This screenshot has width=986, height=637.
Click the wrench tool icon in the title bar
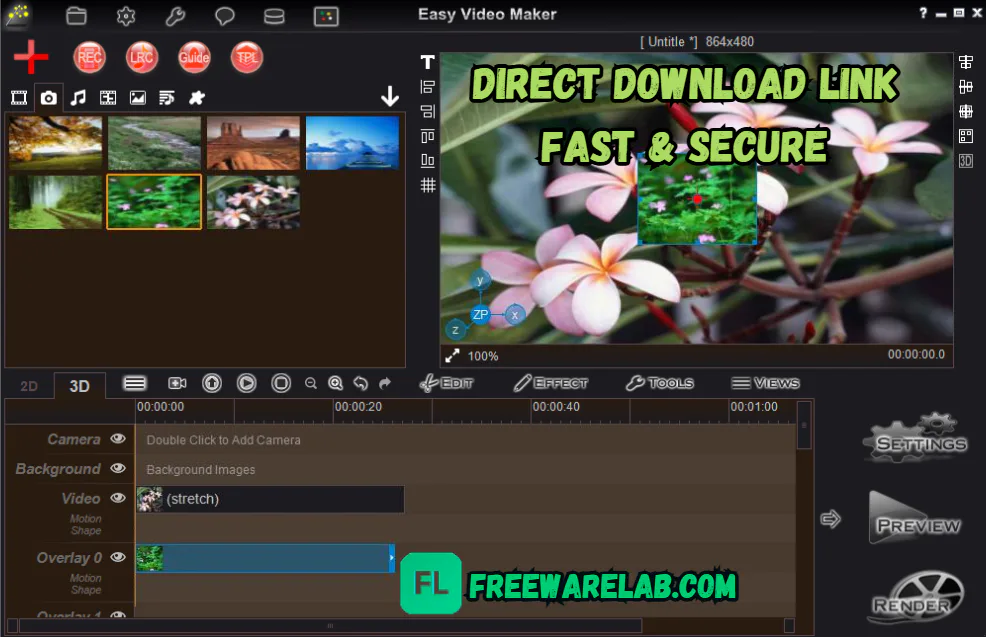coord(175,16)
